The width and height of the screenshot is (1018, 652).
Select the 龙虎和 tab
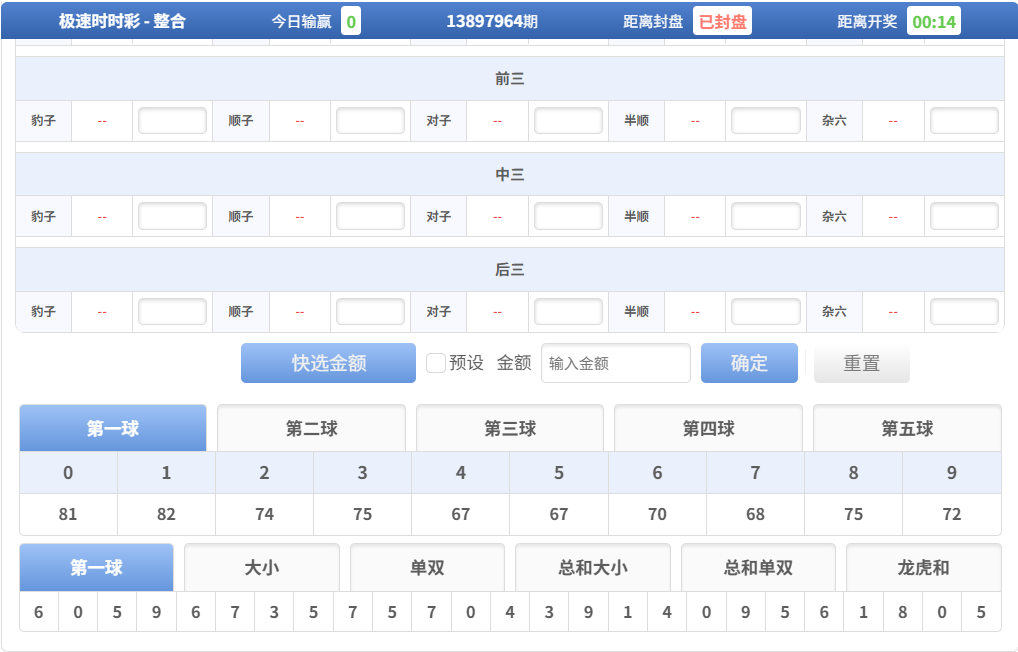point(923,567)
